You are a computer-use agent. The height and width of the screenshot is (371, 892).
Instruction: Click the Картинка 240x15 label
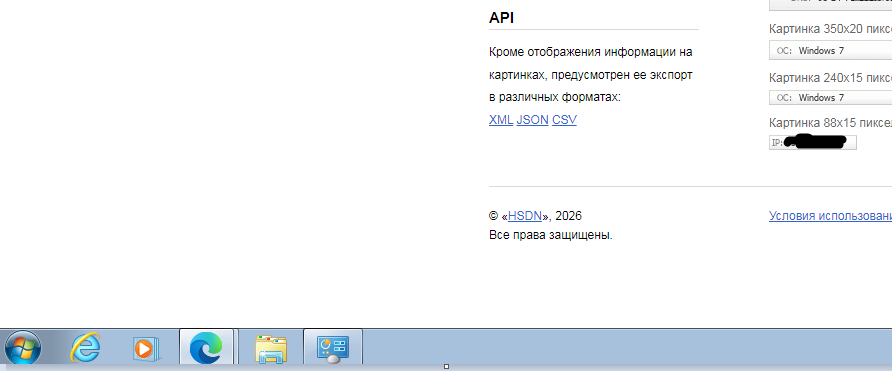pyautogui.click(x=830, y=77)
